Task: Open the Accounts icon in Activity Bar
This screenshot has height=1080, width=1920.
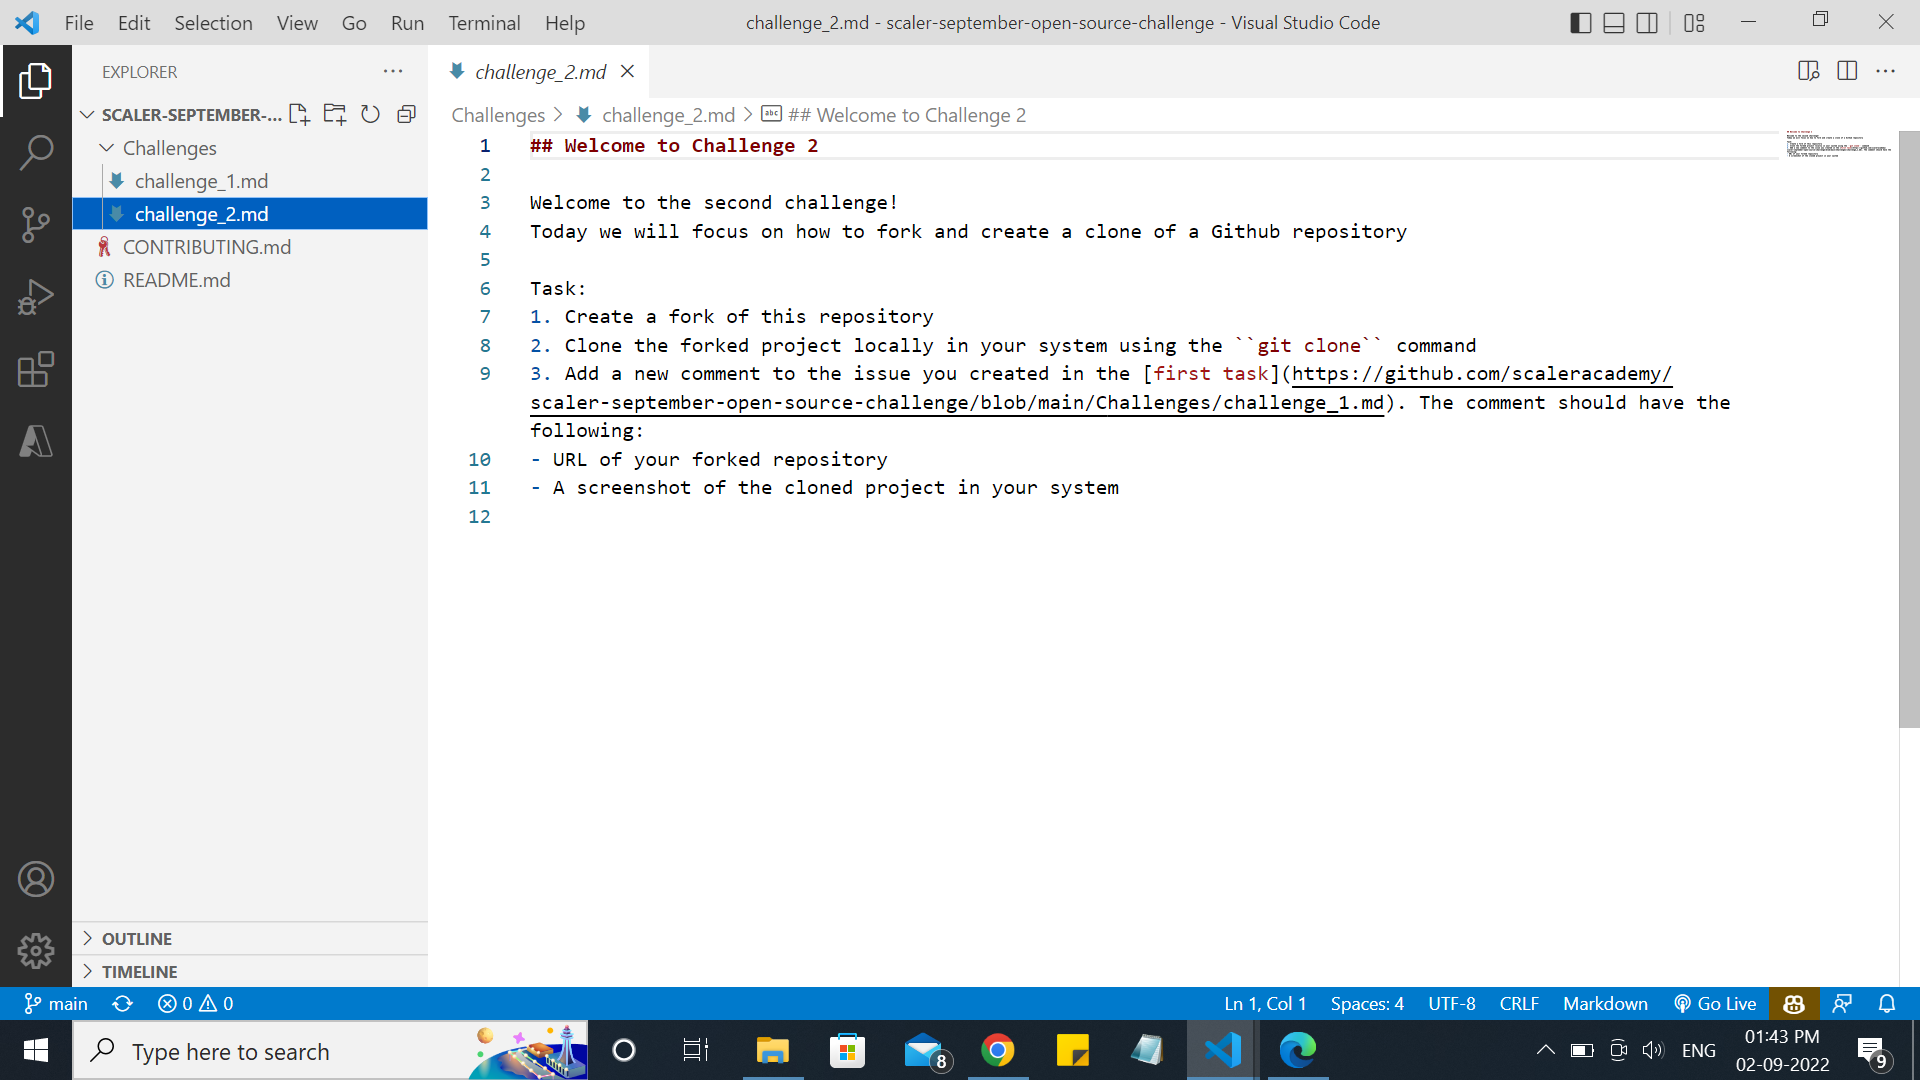Action: [37, 879]
